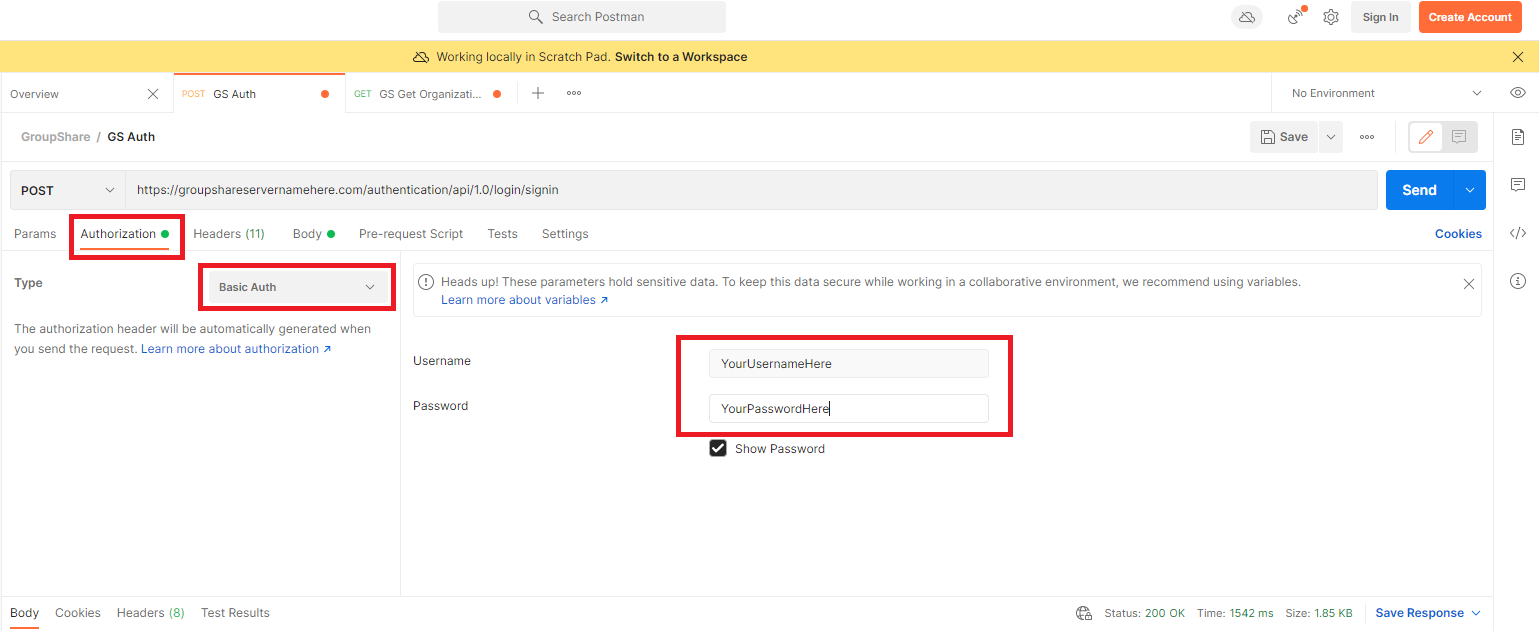Click the GS Auth breadcrumb request name
The height and width of the screenshot is (631, 1539).
[131, 137]
